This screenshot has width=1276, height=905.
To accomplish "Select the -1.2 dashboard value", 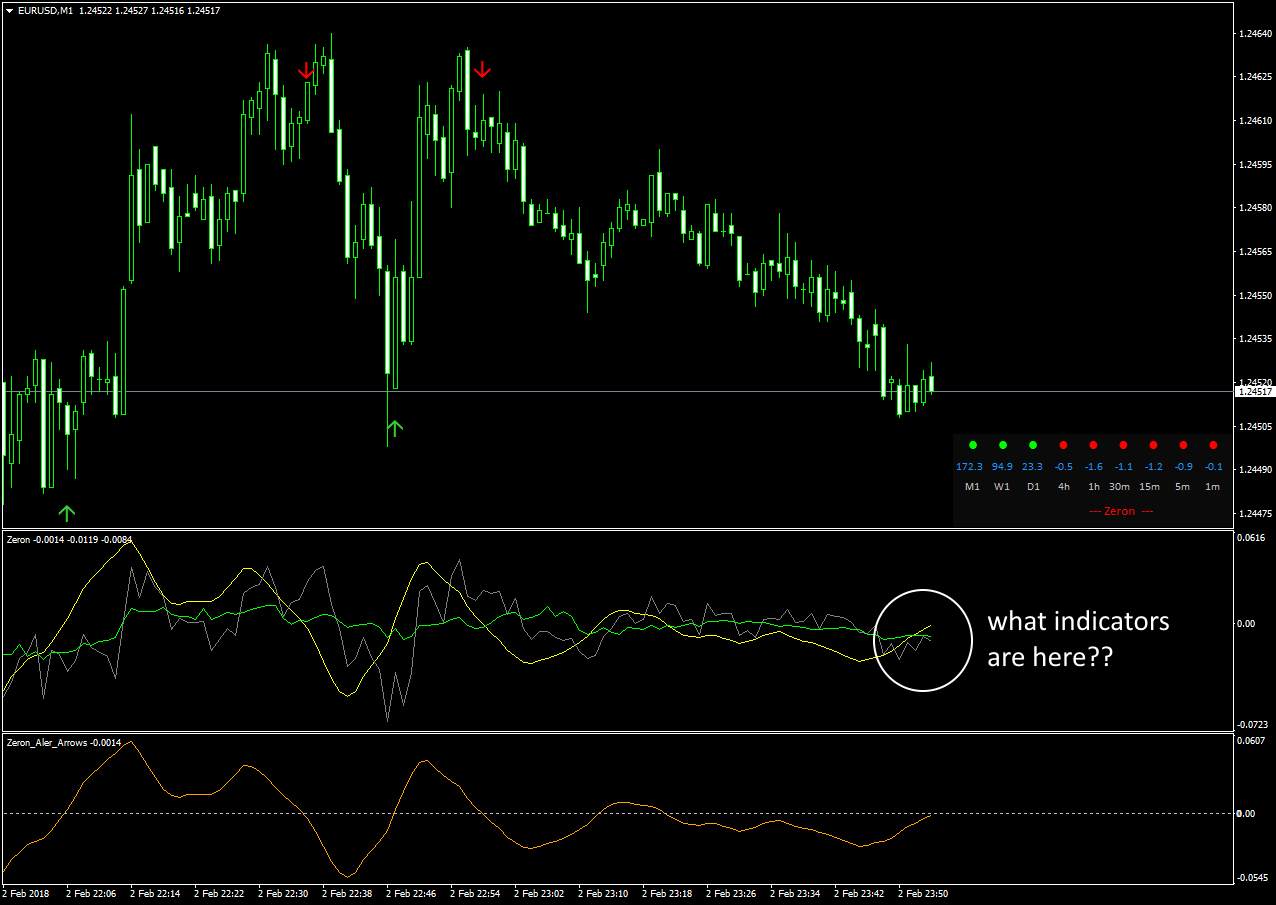I will 1153,467.
